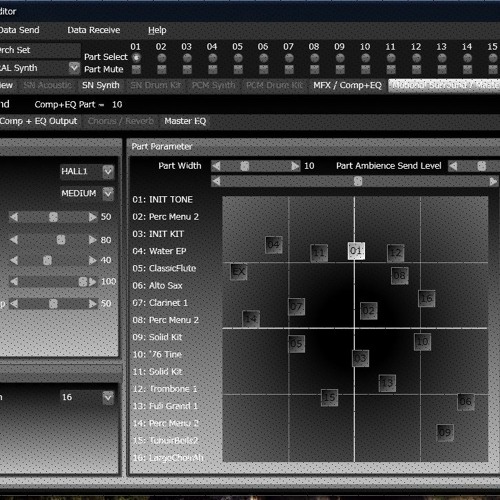Click Part Width right increment arrow
The image size is (500, 500).
295,166
